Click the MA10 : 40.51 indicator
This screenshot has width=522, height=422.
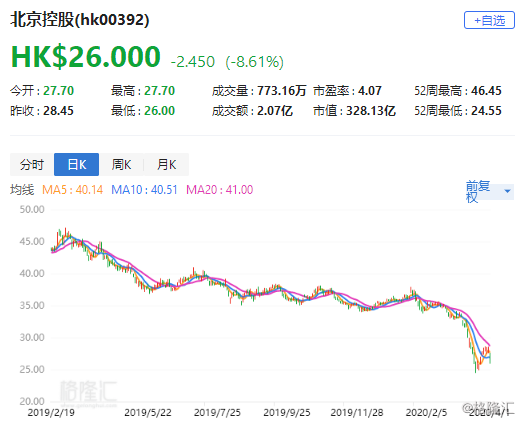144,190
